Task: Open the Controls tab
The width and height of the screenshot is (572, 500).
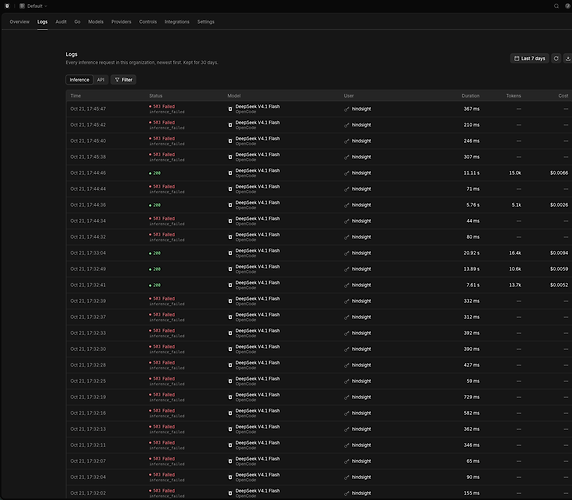Action: coord(148,22)
